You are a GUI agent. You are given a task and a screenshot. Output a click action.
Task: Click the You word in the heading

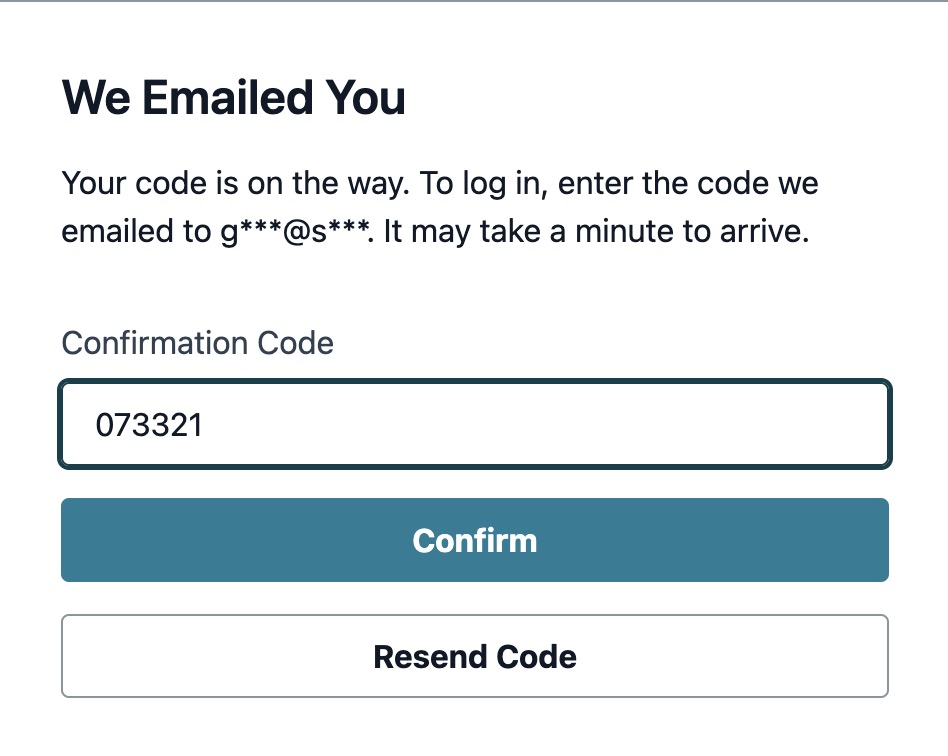coord(365,97)
